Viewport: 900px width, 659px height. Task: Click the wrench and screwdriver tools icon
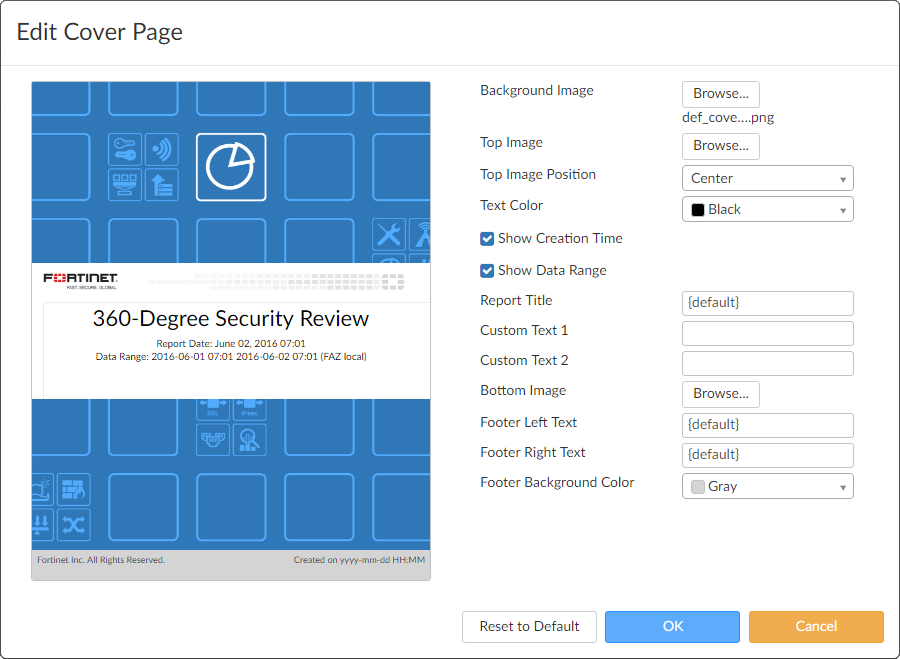(388, 234)
